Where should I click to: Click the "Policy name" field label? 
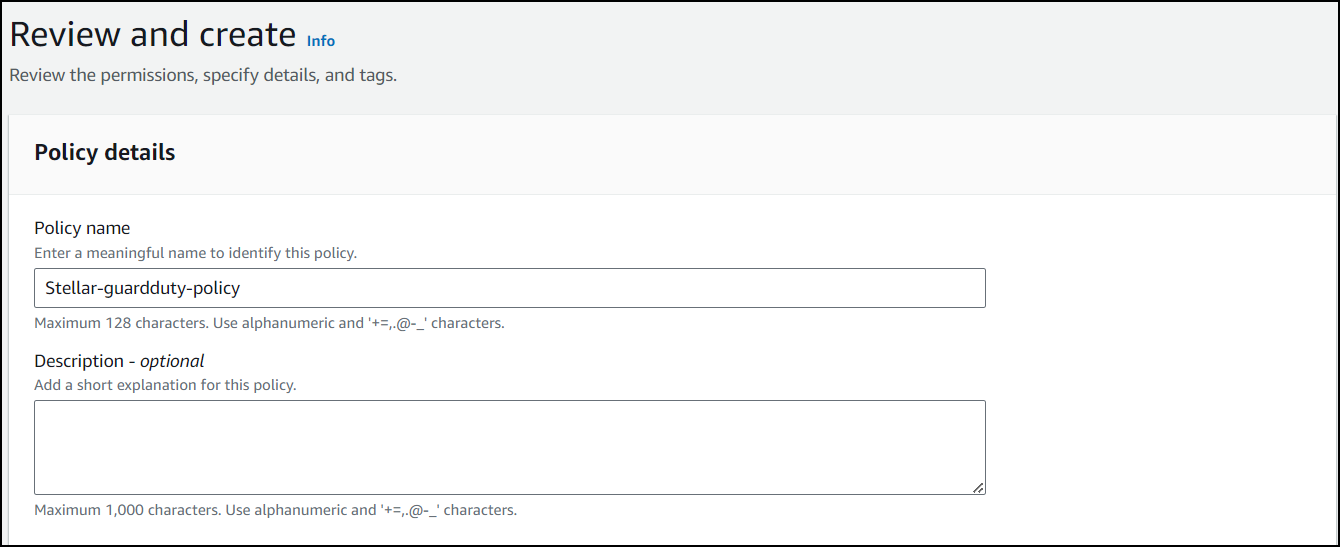point(82,229)
